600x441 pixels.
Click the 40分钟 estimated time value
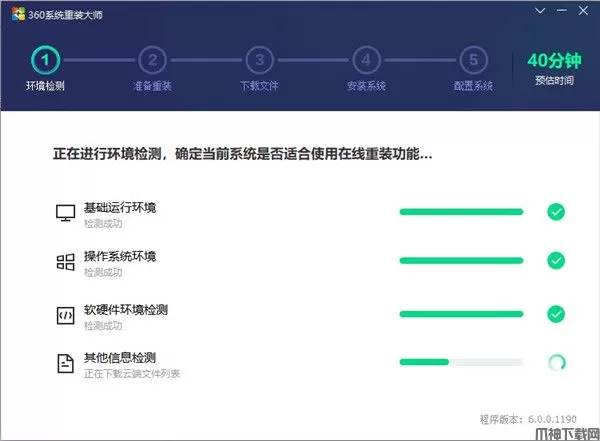(x=554, y=60)
